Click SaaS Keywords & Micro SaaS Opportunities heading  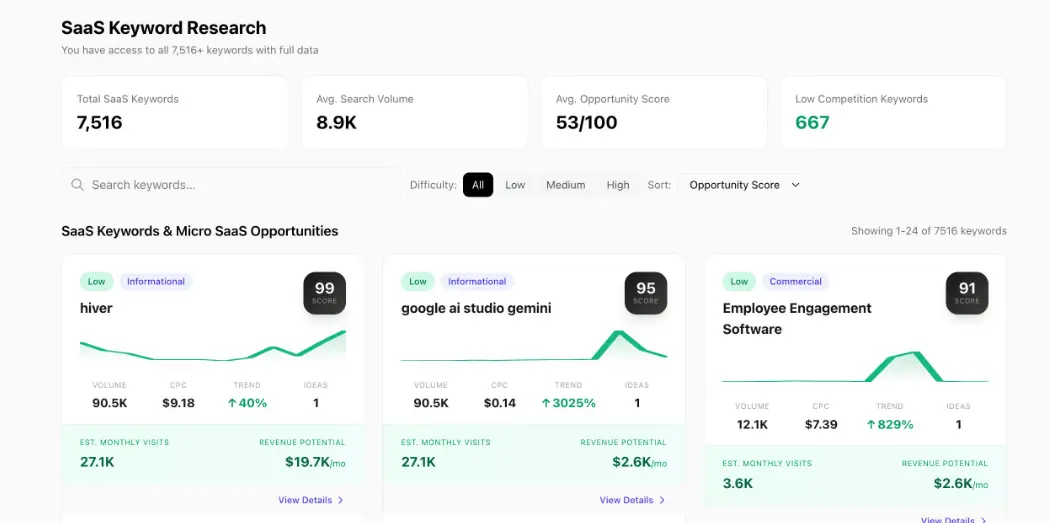pyautogui.click(x=200, y=231)
